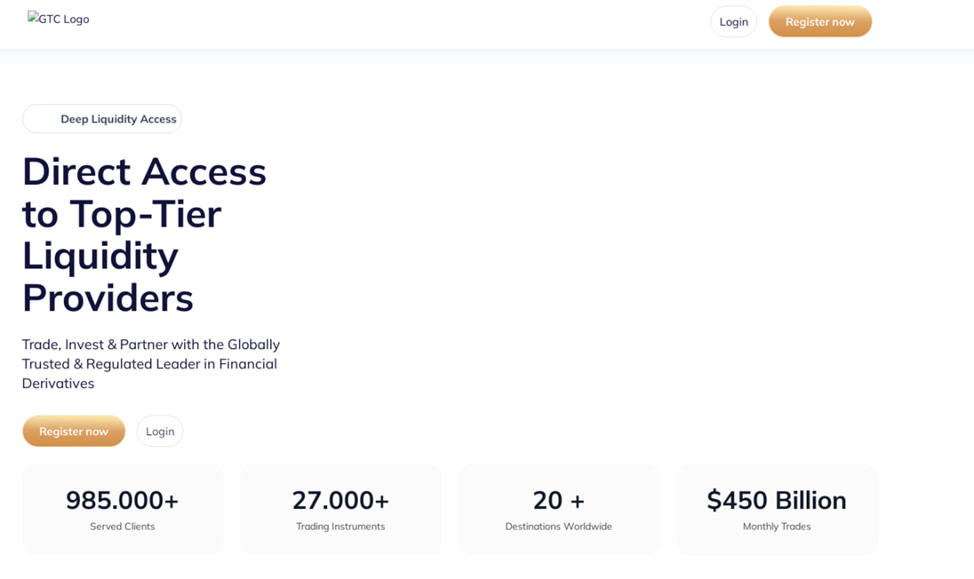Click the GTC Logo image
This screenshot has height=579, width=974.
click(x=58, y=19)
